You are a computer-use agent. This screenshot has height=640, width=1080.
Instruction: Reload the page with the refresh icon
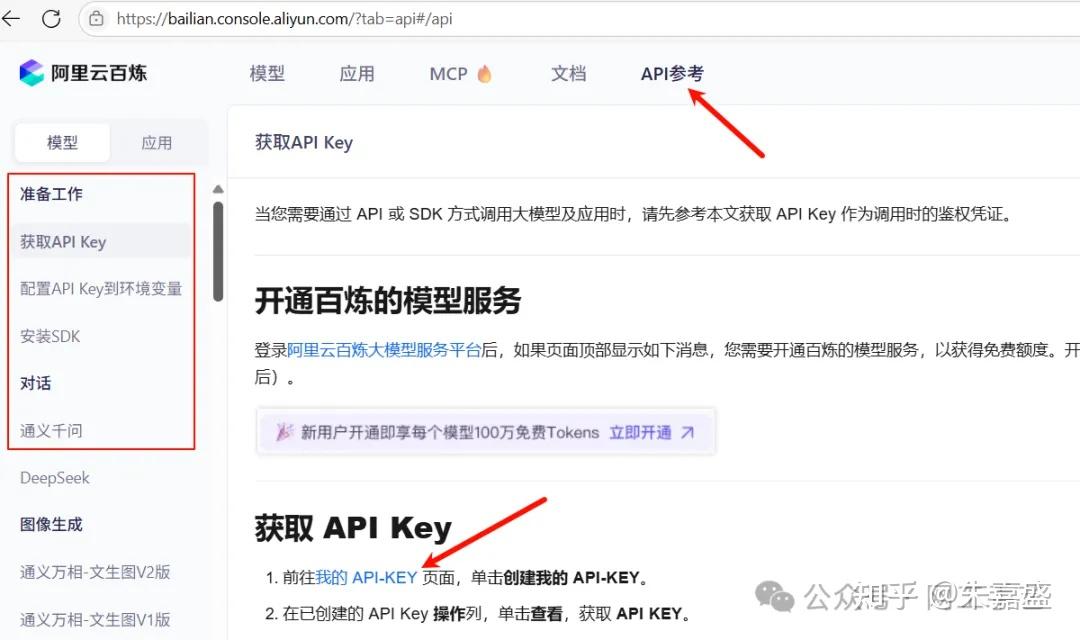[x=51, y=19]
